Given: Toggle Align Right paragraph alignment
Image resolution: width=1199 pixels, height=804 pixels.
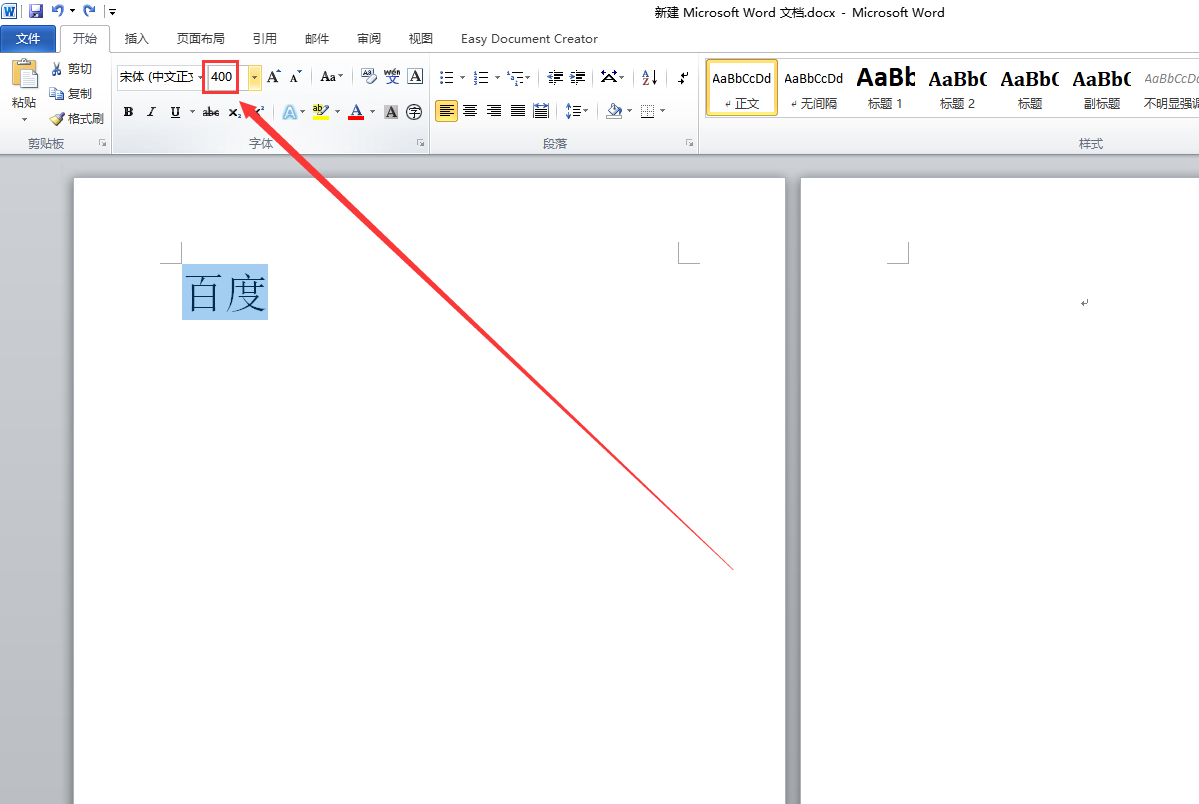Looking at the screenshot, I should coord(494,112).
